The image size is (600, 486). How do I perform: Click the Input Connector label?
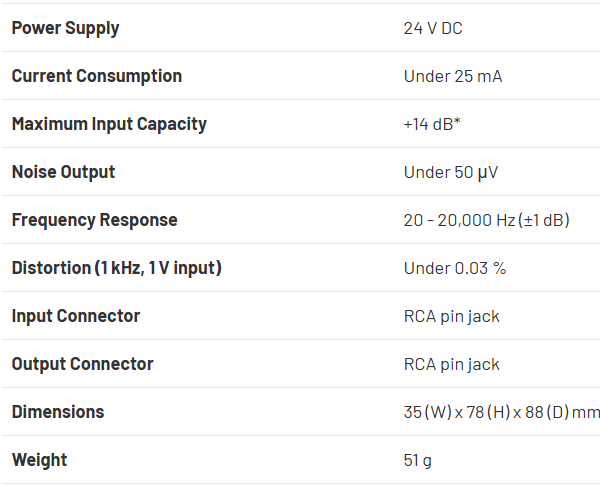(x=76, y=316)
